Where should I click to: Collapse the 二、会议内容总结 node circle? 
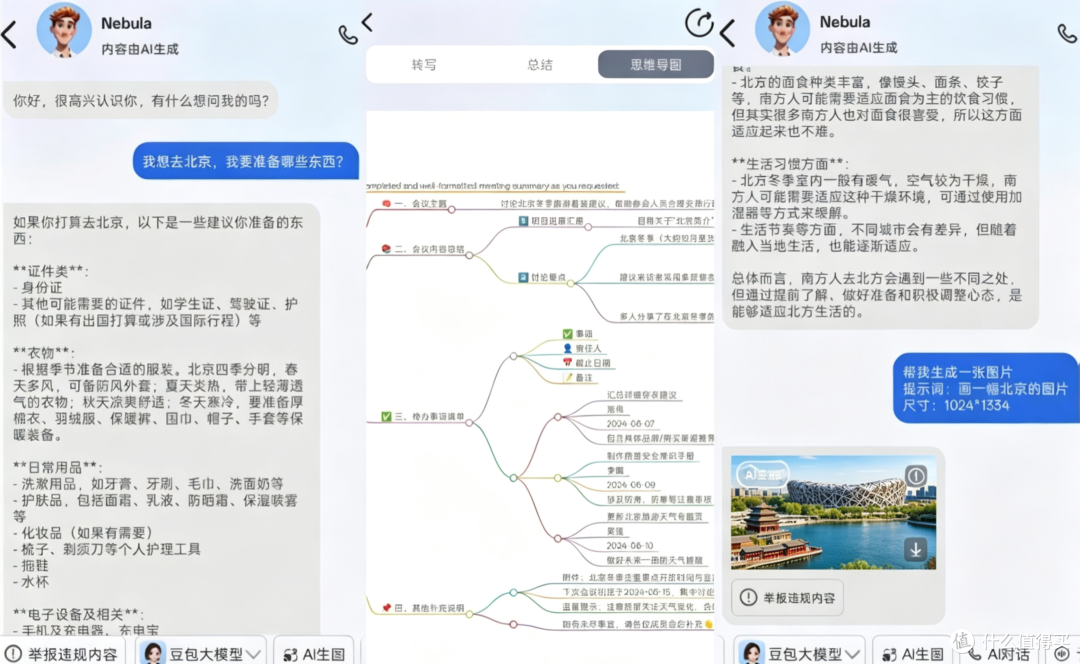point(469,255)
